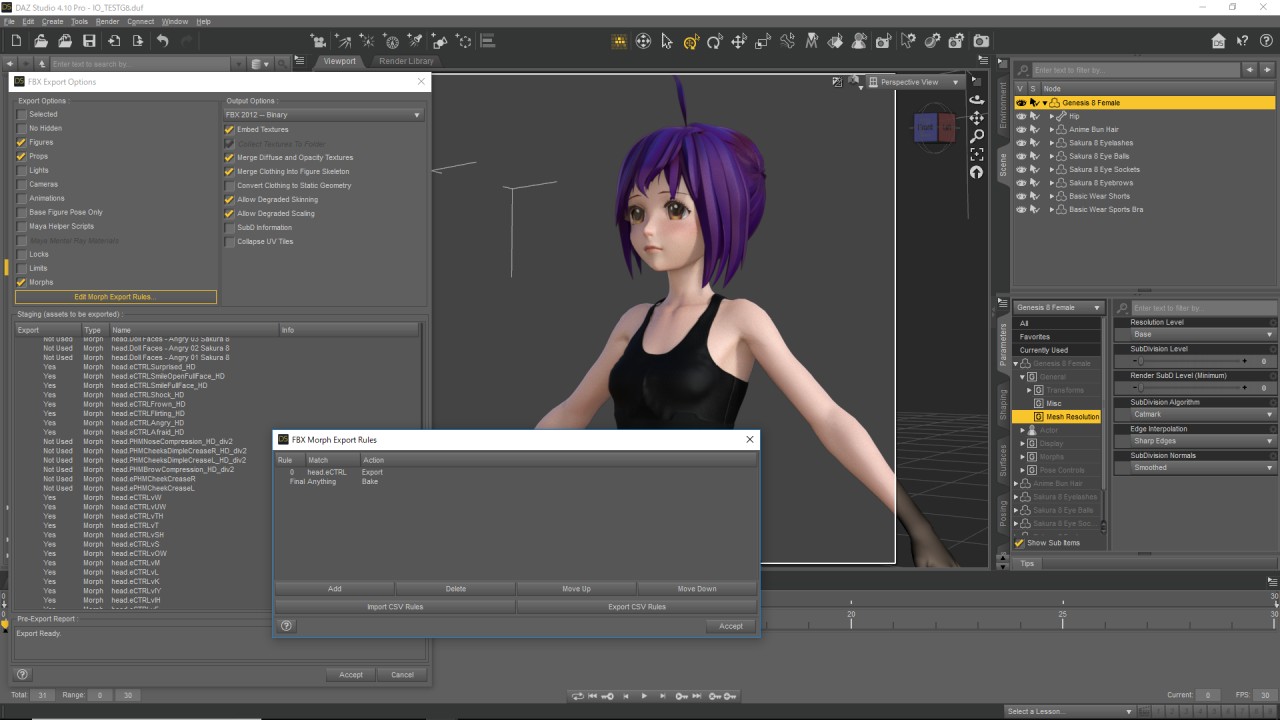The image size is (1280, 720).
Task: Click the viewport pan arrows icon
Action: click(977, 118)
